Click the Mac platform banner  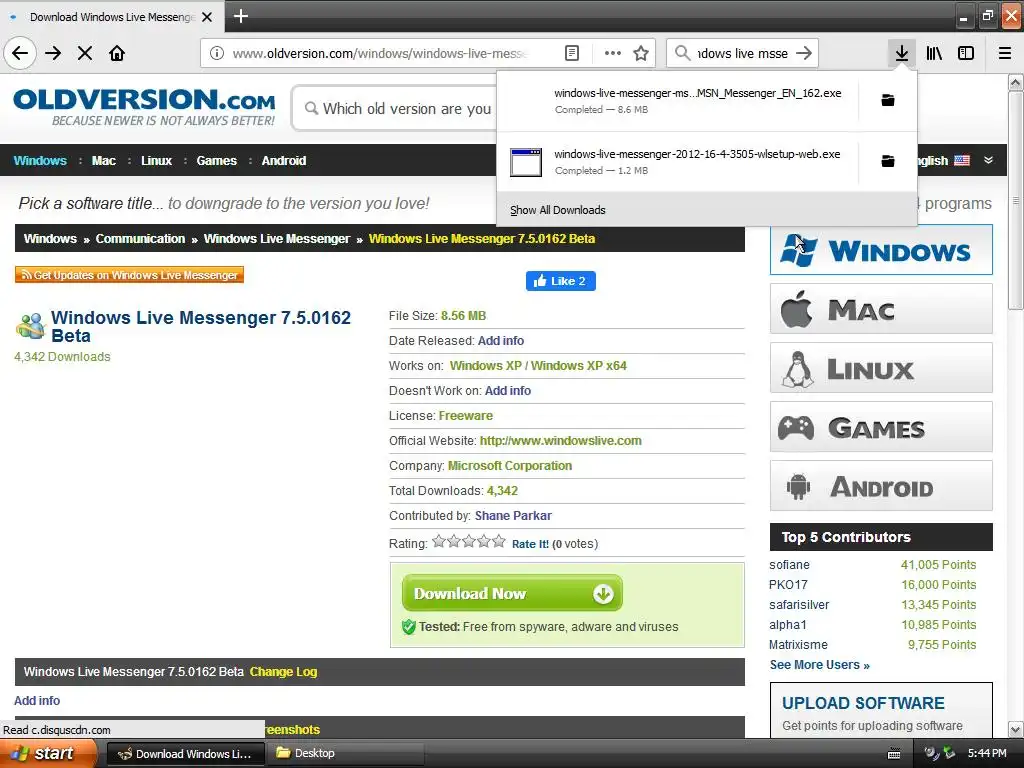tap(881, 309)
